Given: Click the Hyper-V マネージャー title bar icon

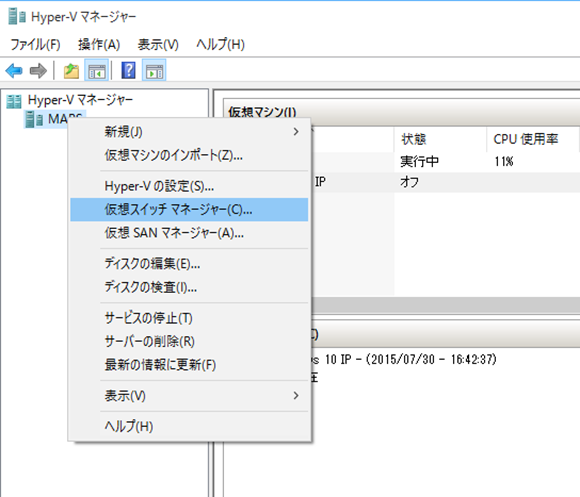Looking at the screenshot, I should click(17, 17).
